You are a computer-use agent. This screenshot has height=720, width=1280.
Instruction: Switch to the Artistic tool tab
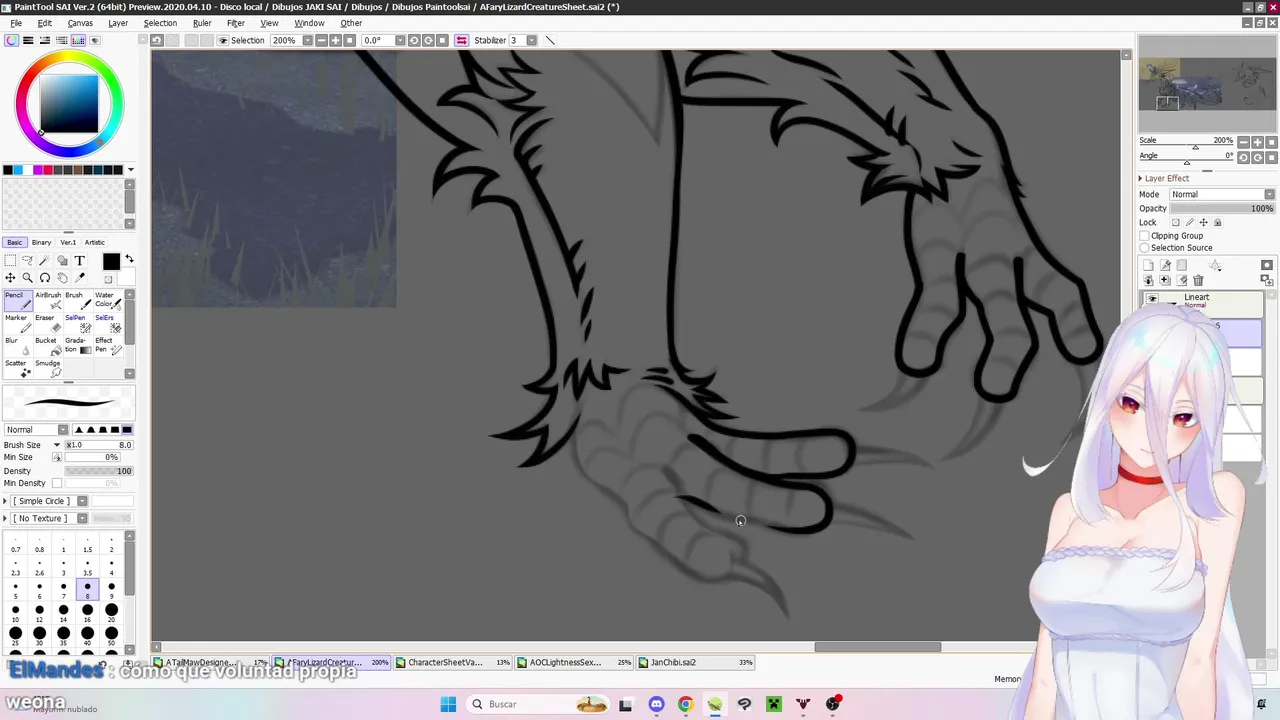tap(95, 242)
